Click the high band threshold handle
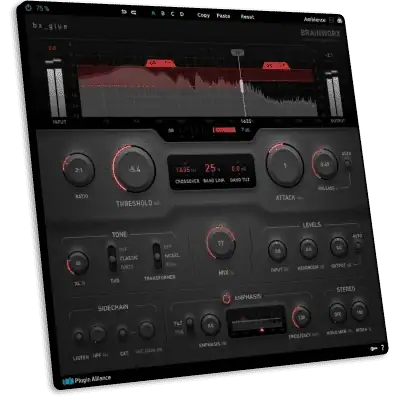This screenshot has width=395, height=400. tap(276, 66)
